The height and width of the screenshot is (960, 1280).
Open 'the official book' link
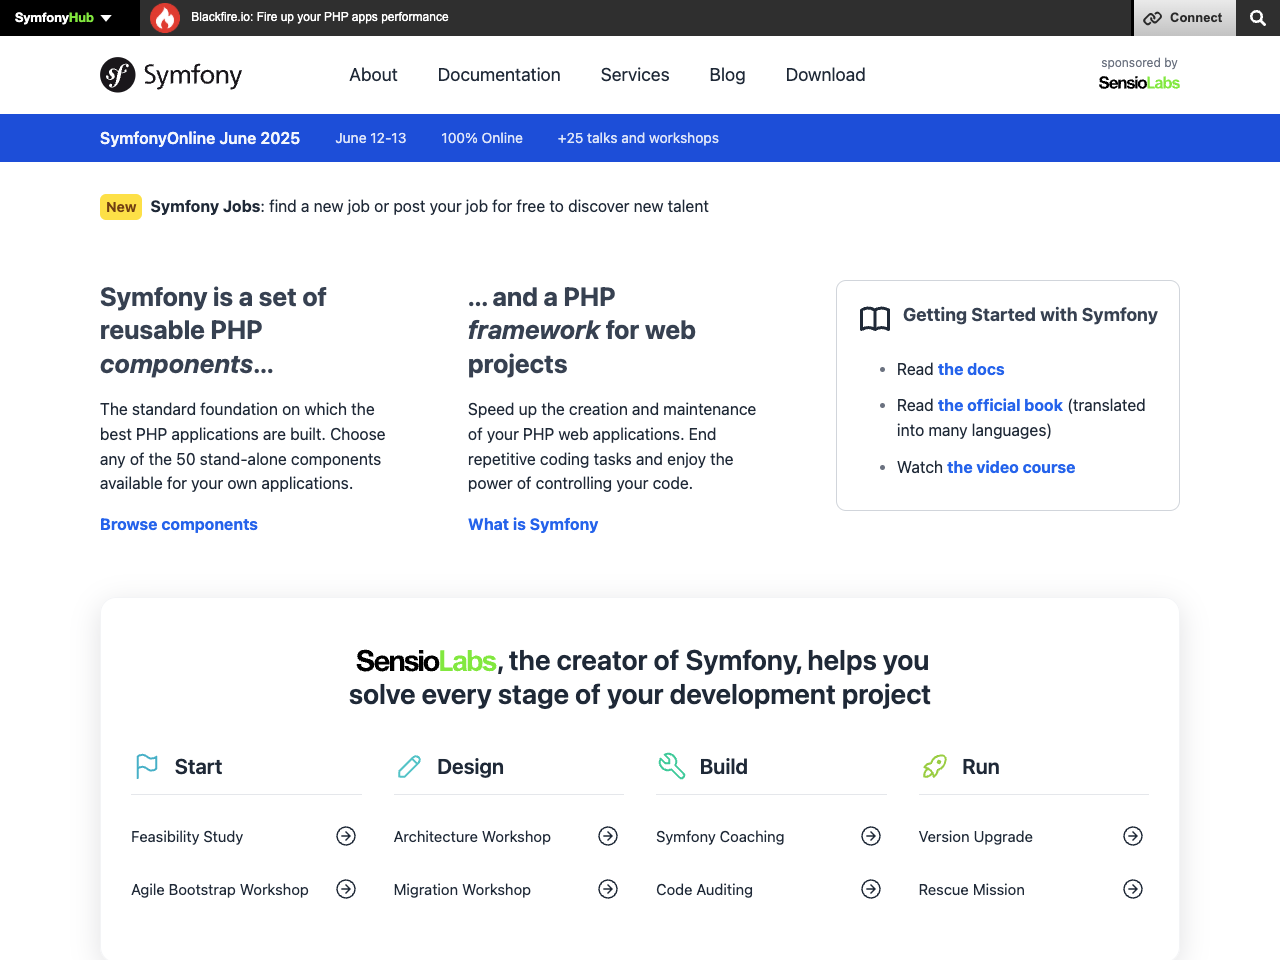pos(1000,405)
